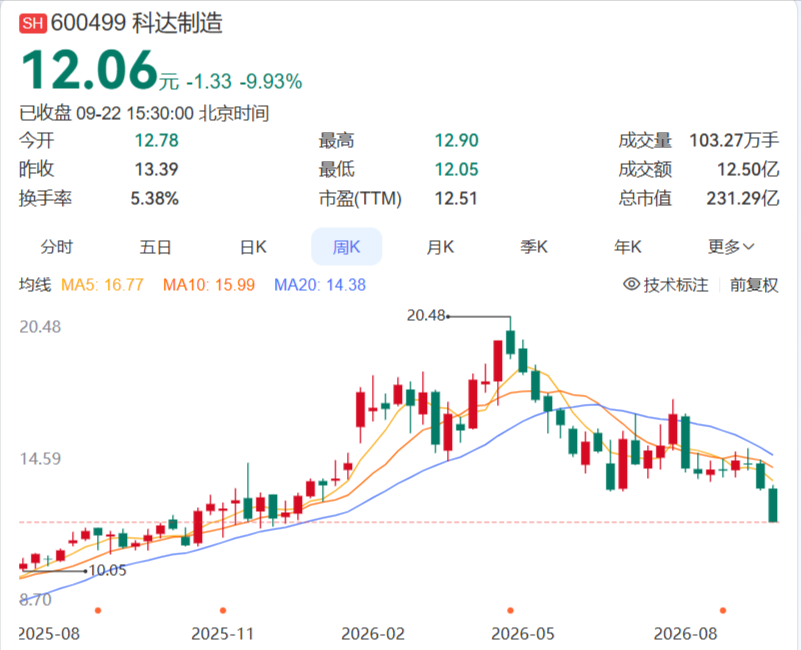Click the current price 12.06
The height and width of the screenshot is (650, 801).
pyautogui.click(x=89, y=71)
